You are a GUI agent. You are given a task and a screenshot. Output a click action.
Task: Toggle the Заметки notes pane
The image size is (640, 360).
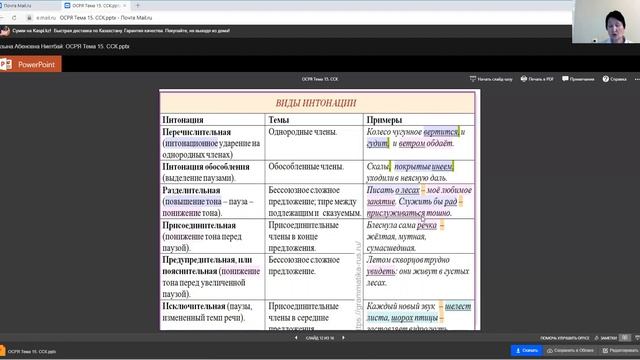point(606,338)
